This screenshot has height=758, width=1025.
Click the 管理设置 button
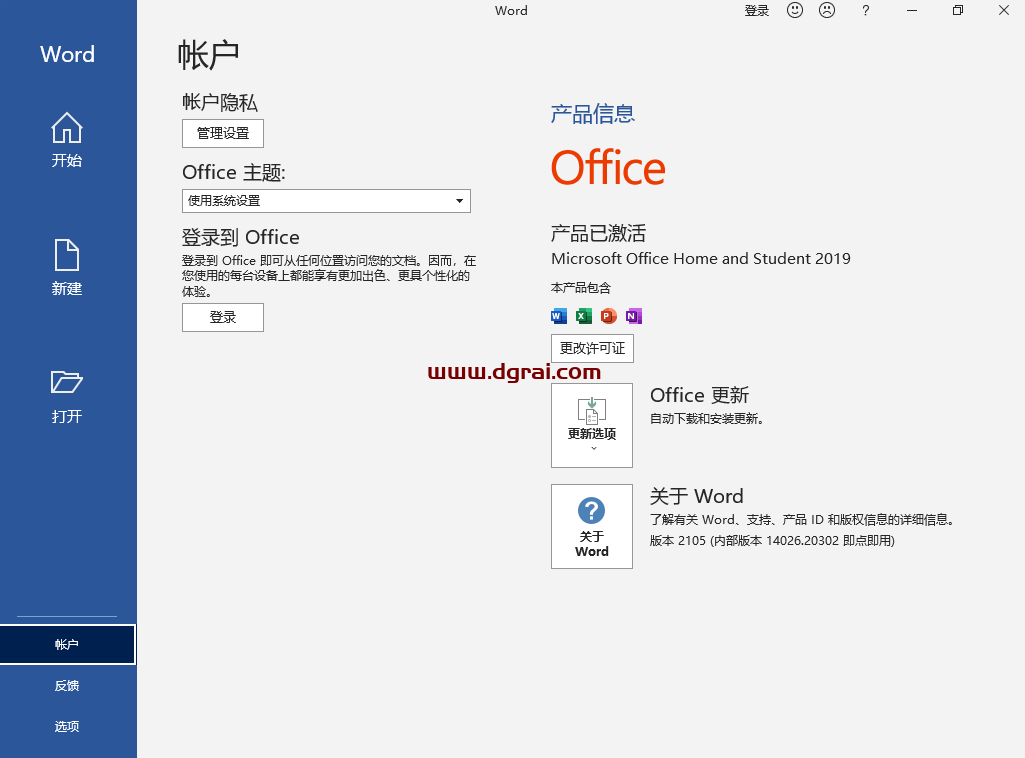[x=223, y=133]
